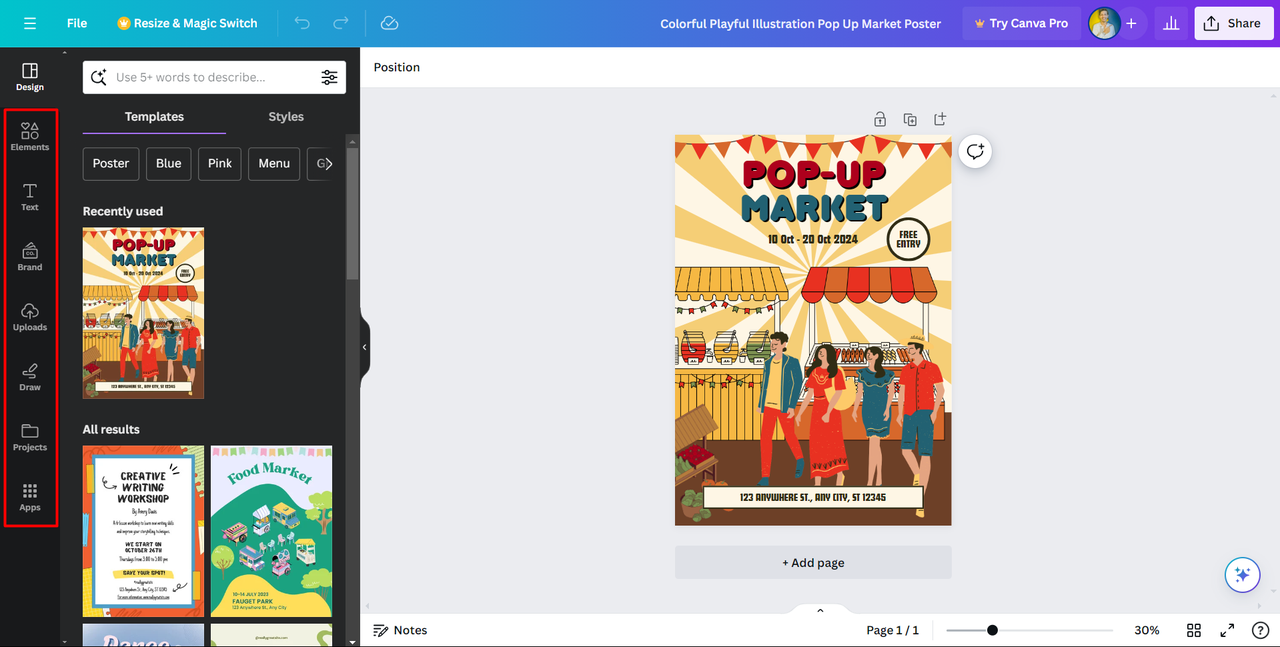The width and height of the screenshot is (1280, 647).
Task: Select the MARKET heading on poster
Action: point(814,208)
